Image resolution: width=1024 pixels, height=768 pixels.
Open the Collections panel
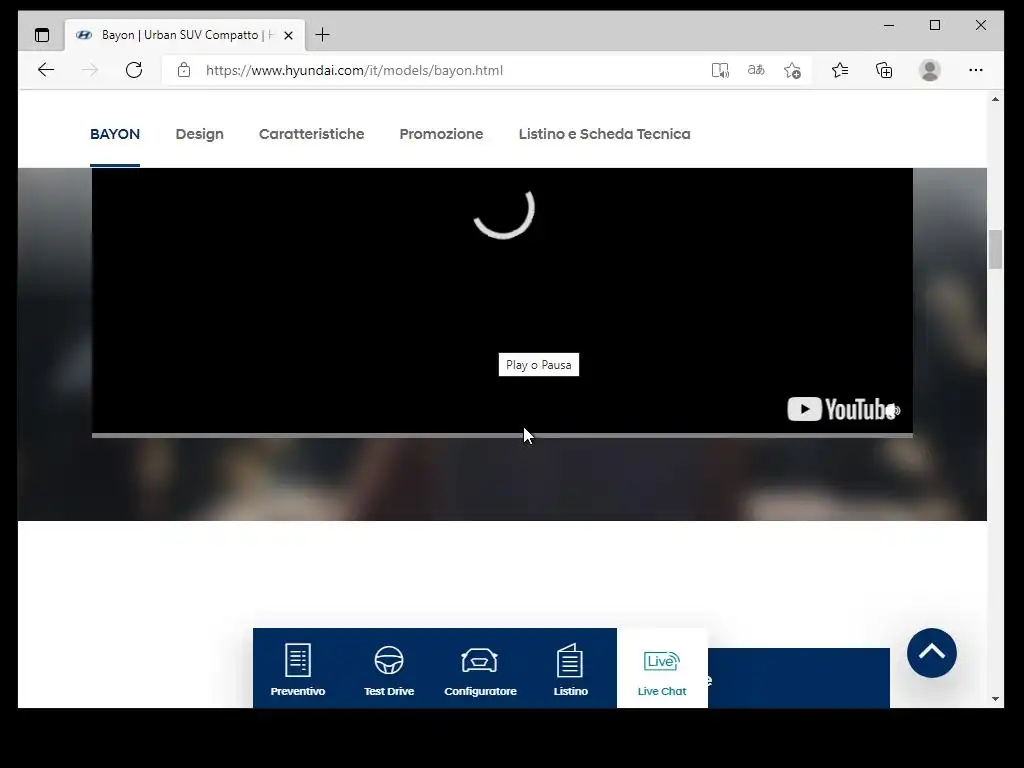tap(884, 70)
